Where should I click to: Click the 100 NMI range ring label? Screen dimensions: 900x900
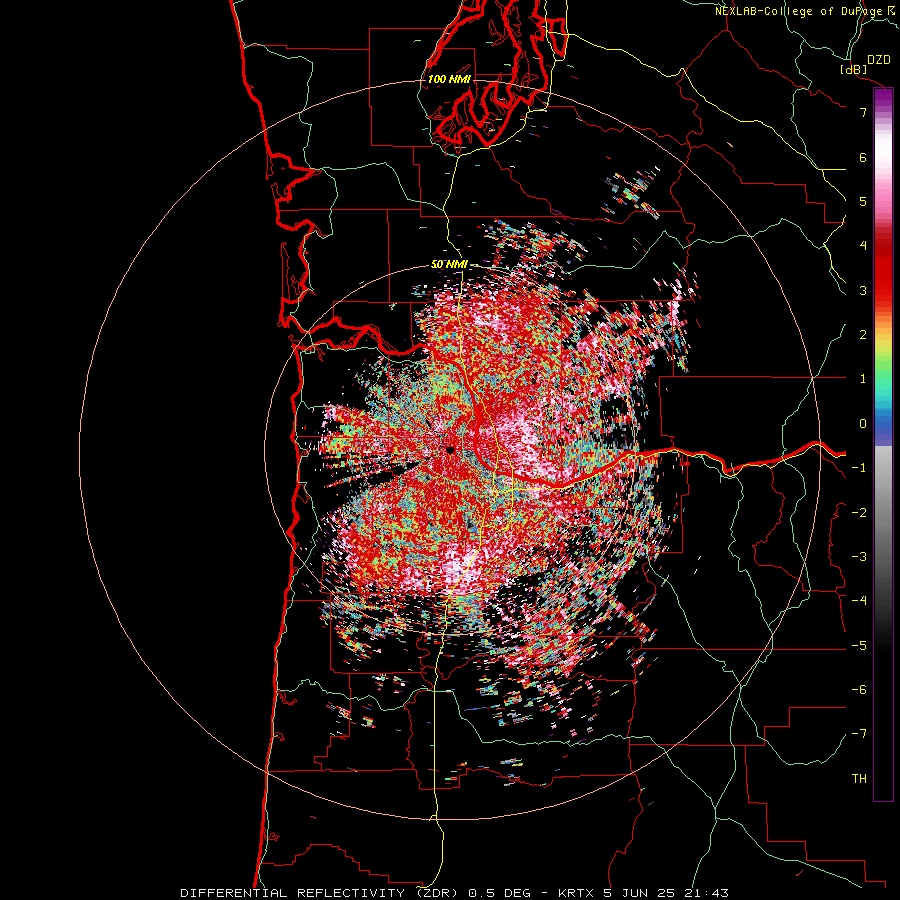pyautogui.click(x=449, y=79)
